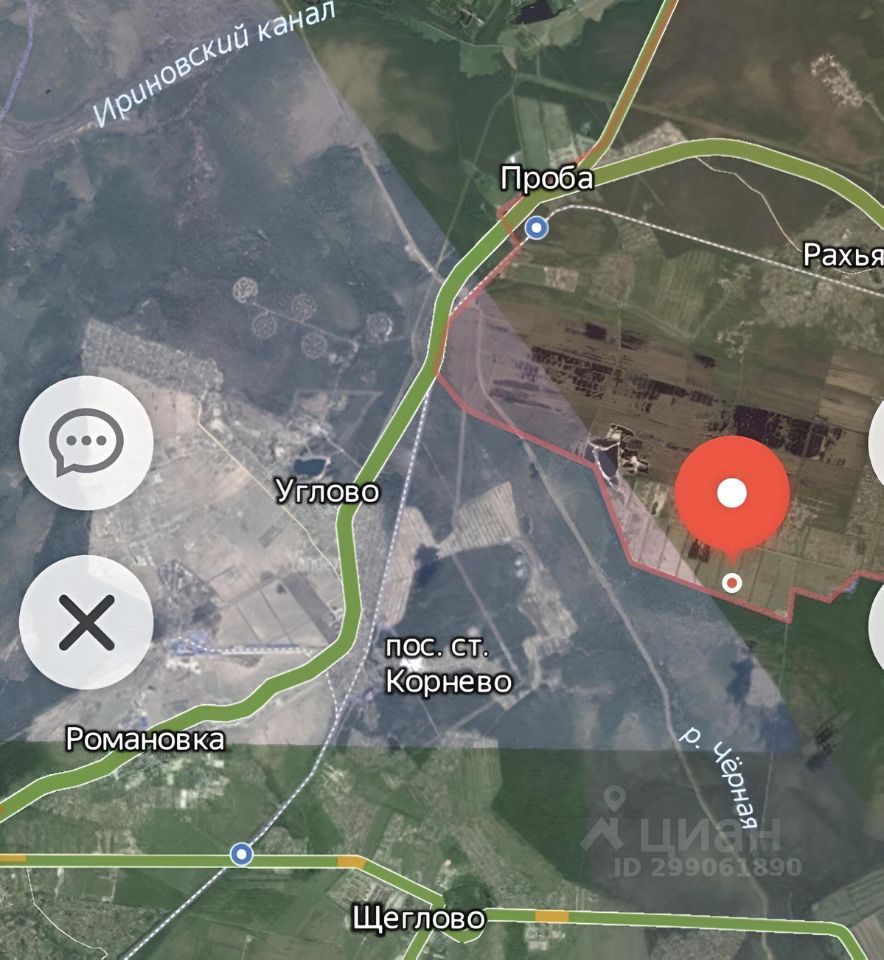Screen dimensions: 884x960
Task: Click the red-outlined plot boundary area
Action: tap(661, 429)
